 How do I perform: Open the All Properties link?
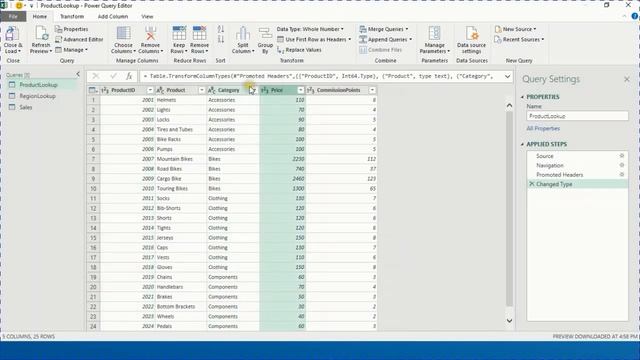(543, 129)
